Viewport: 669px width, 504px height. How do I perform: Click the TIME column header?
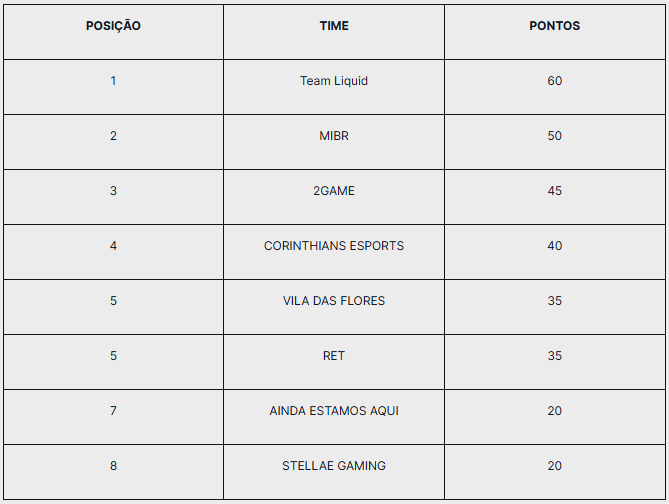point(334,26)
